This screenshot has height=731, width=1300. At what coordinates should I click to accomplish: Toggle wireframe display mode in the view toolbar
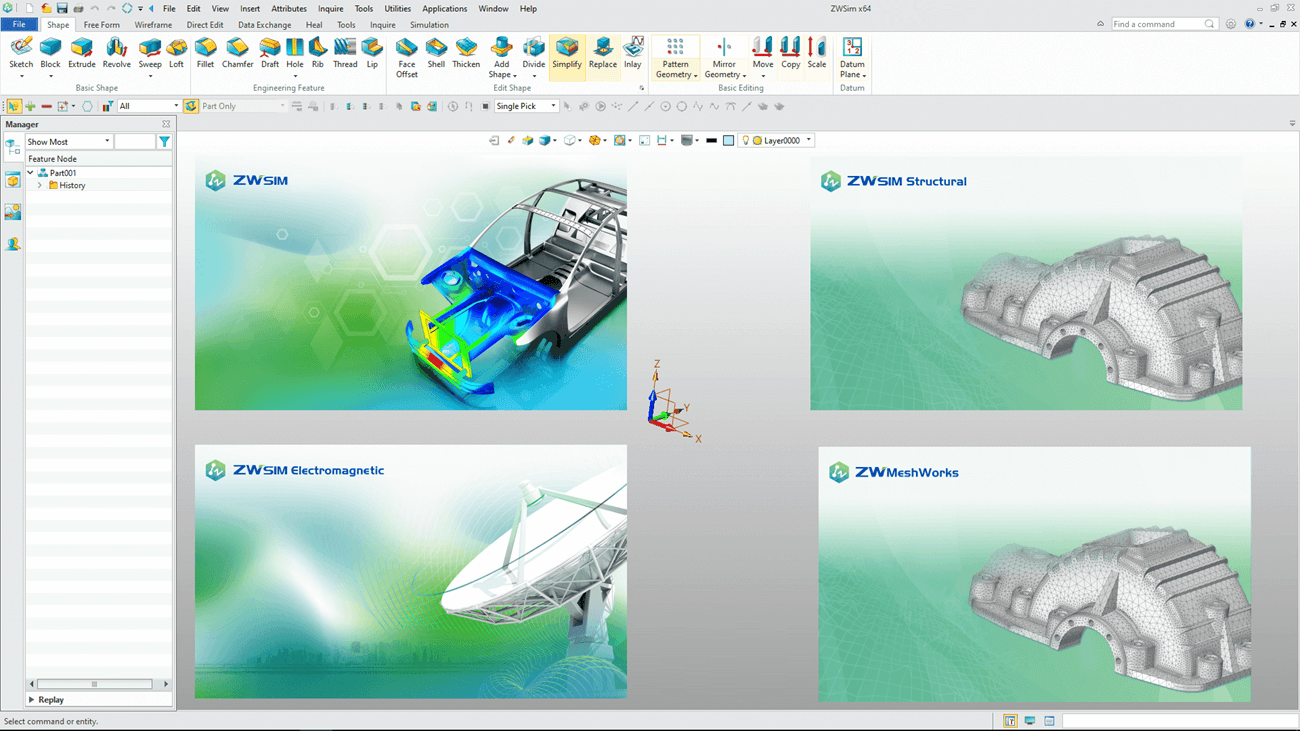click(570, 140)
